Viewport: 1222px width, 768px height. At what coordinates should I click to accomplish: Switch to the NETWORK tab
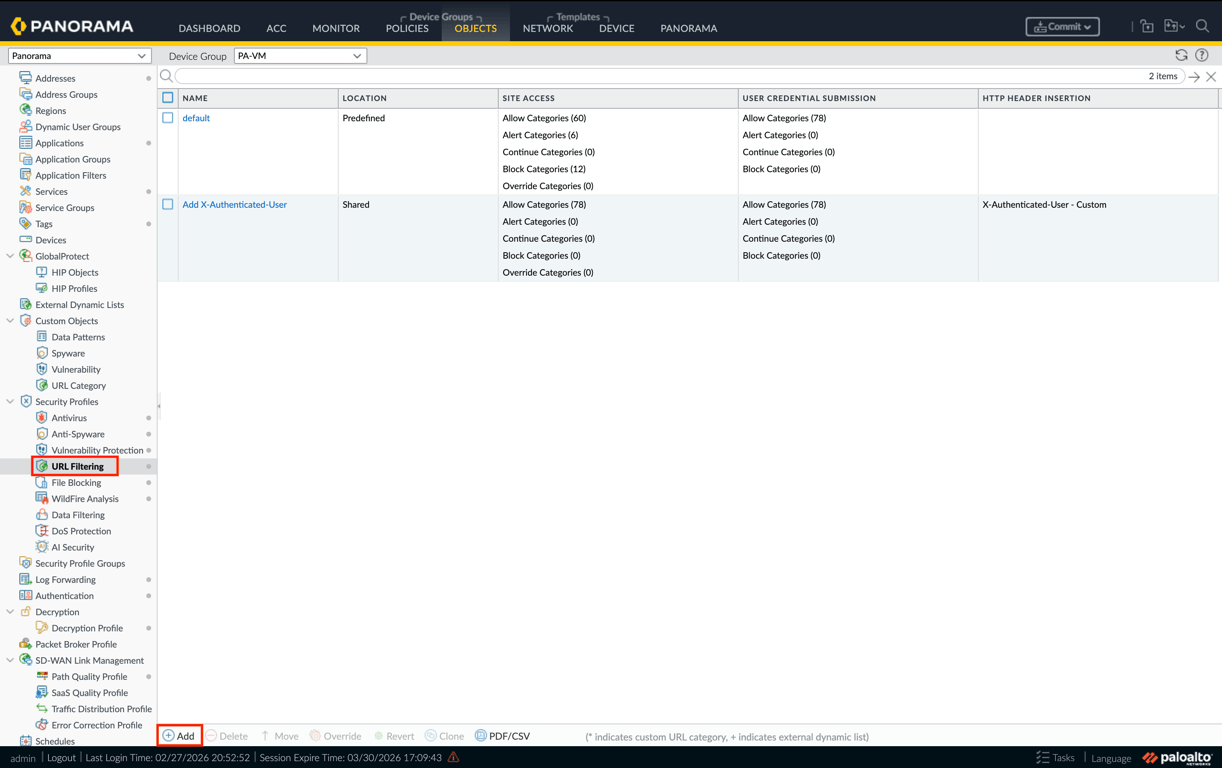548,28
